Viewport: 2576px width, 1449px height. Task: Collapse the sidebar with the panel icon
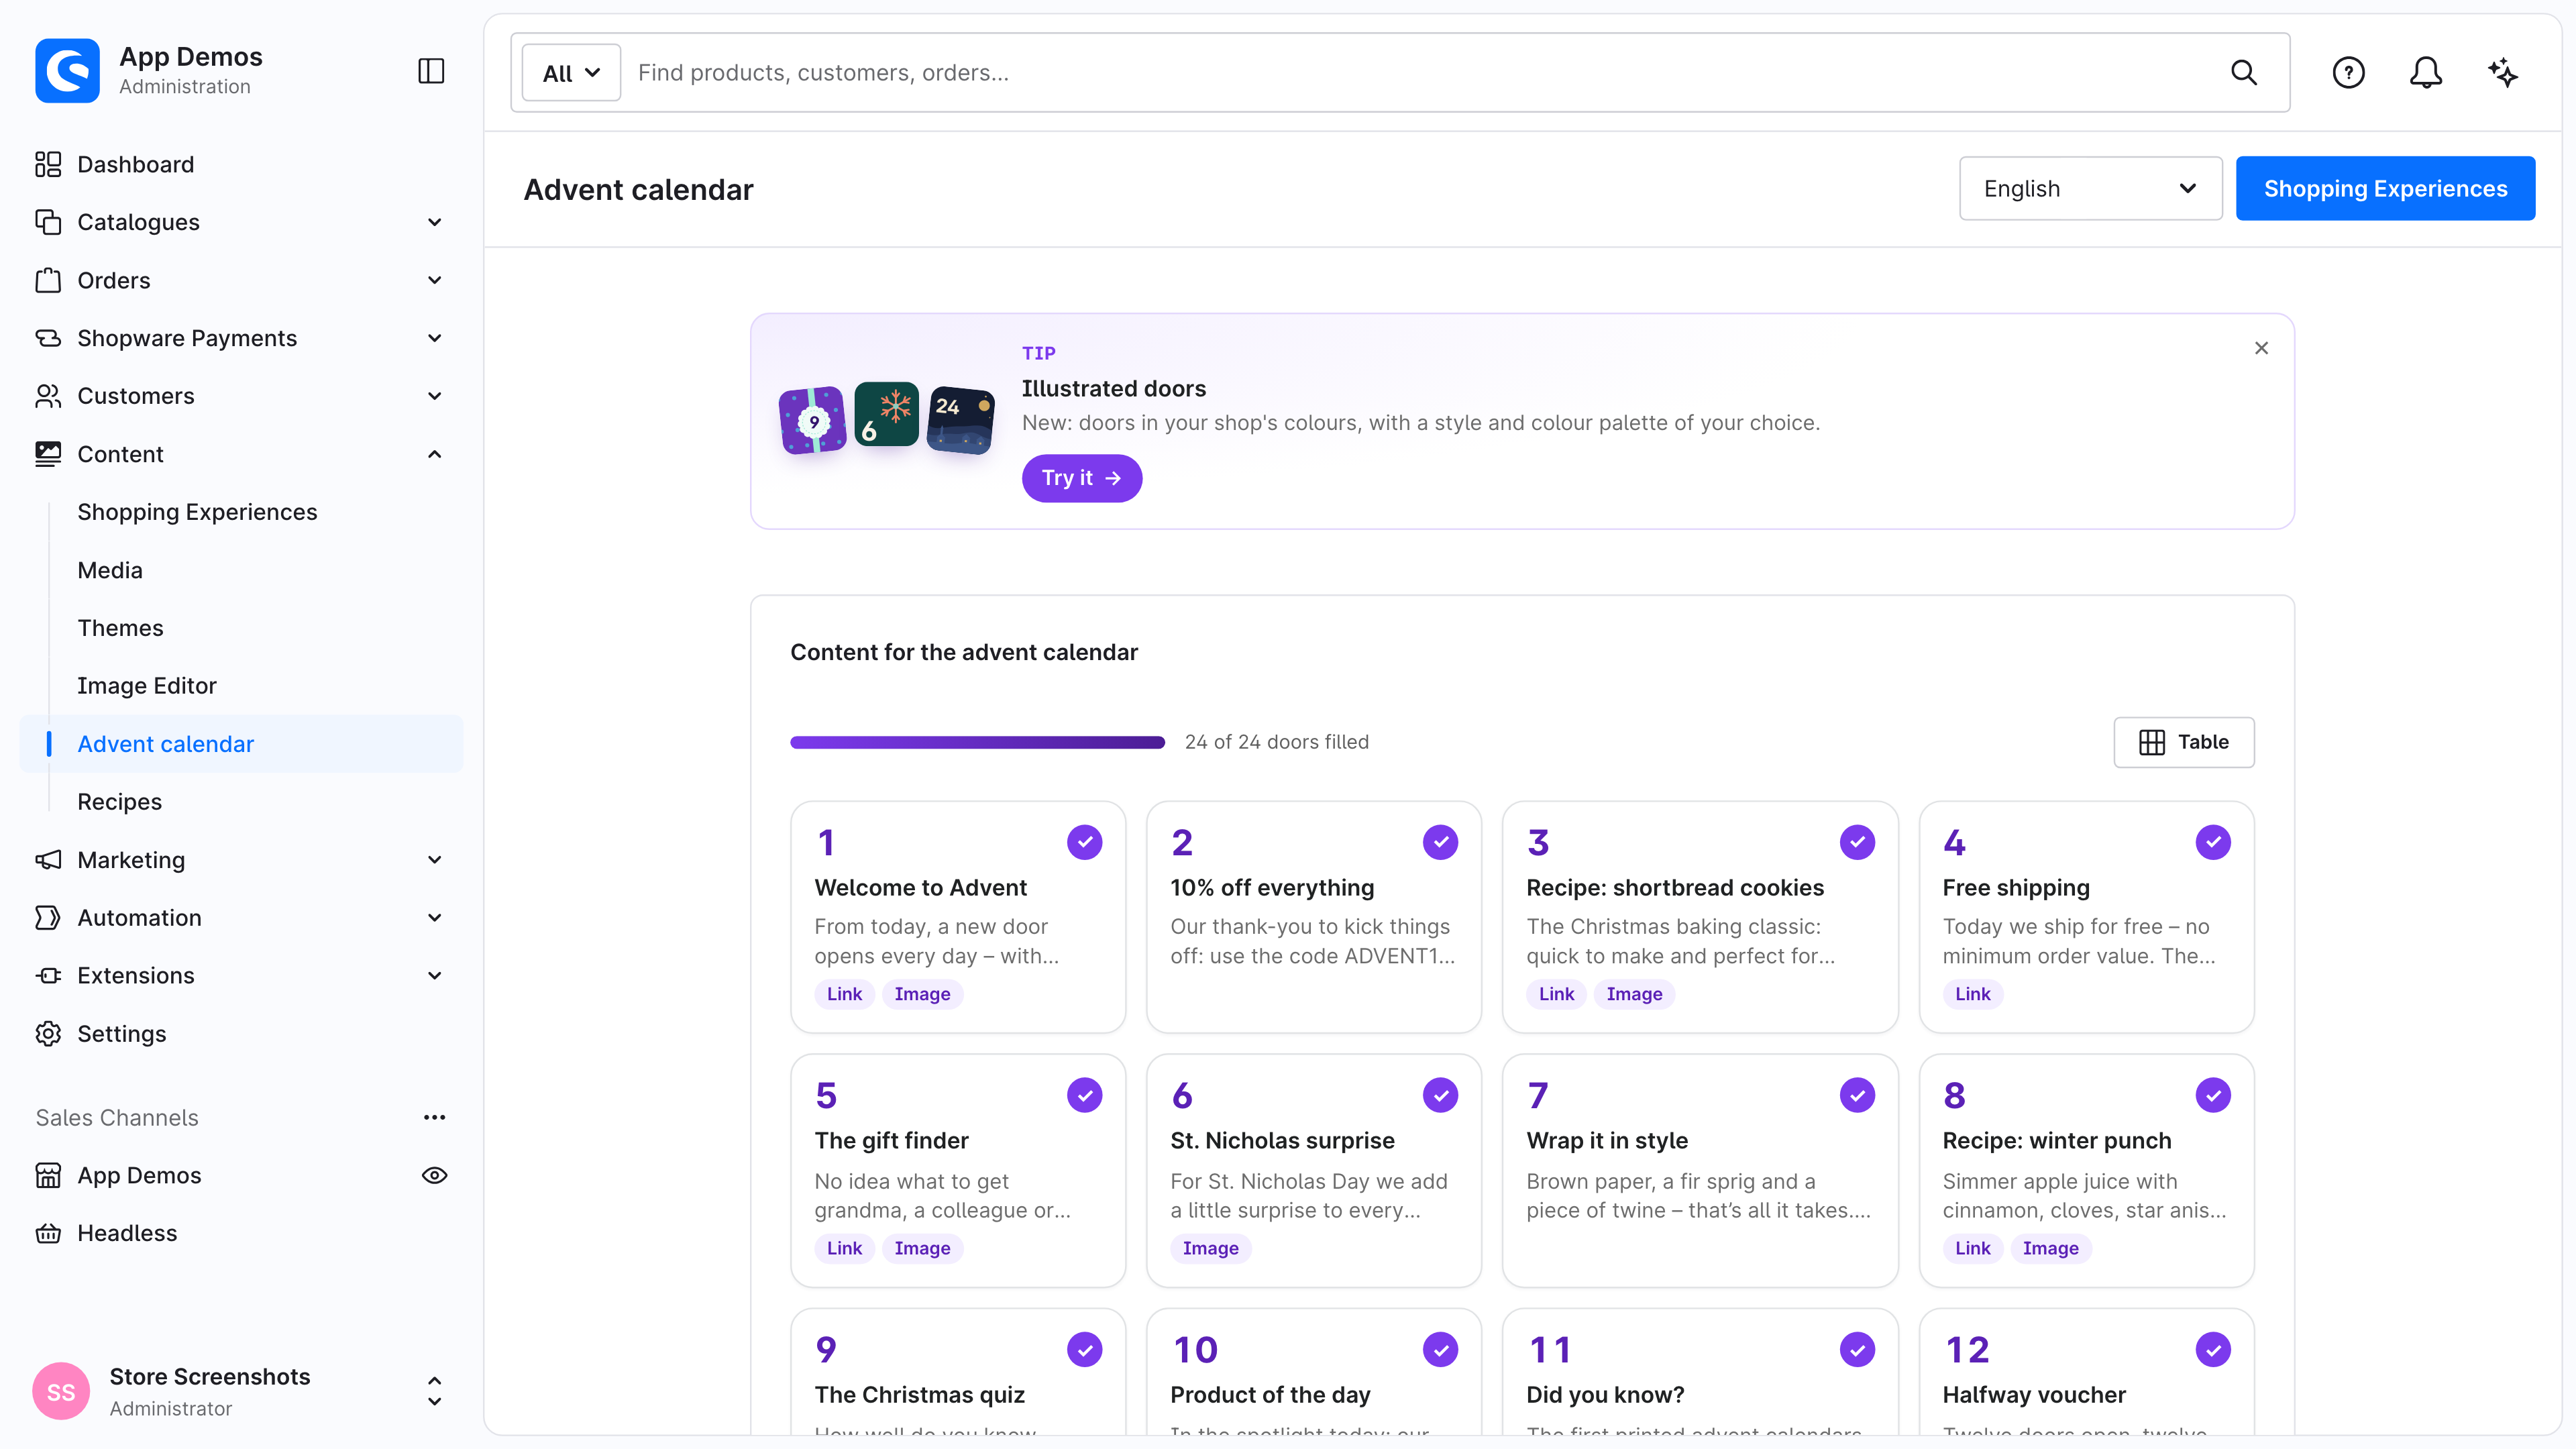tap(431, 71)
